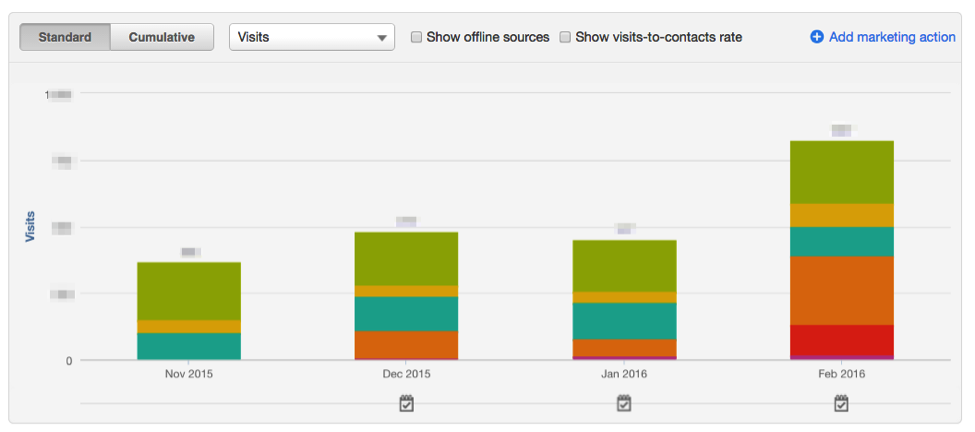Click the Dec 2015 calendar marketing action icon

coord(406,403)
